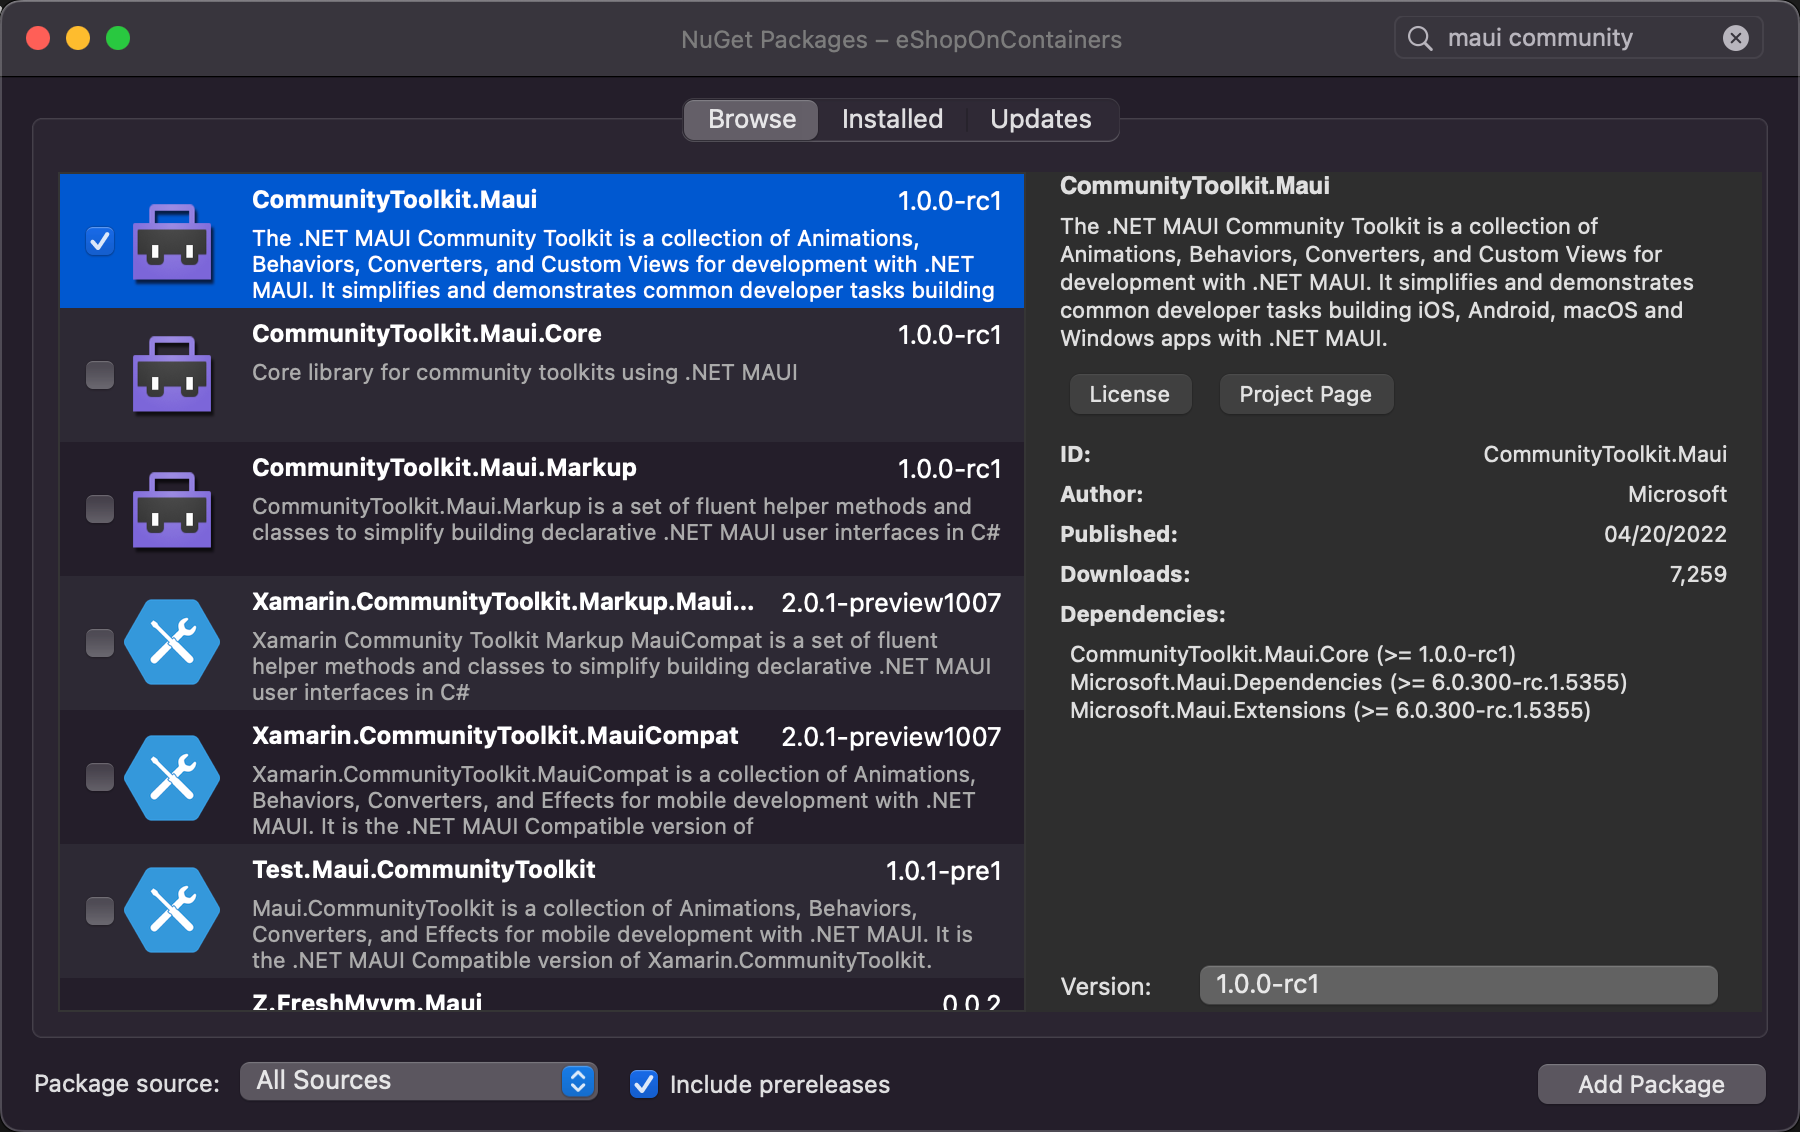
Task: Switch to the Updates tab
Action: coord(1040,119)
